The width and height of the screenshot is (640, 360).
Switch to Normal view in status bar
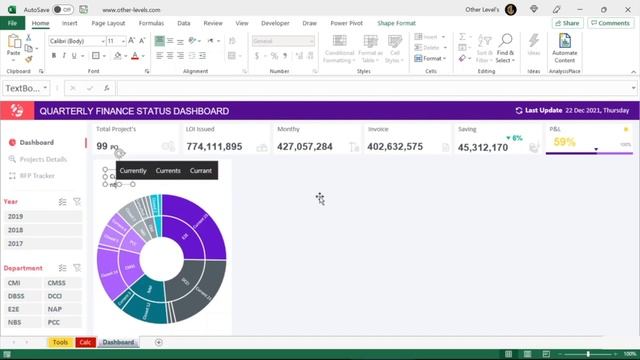click(x=509, y=354)
